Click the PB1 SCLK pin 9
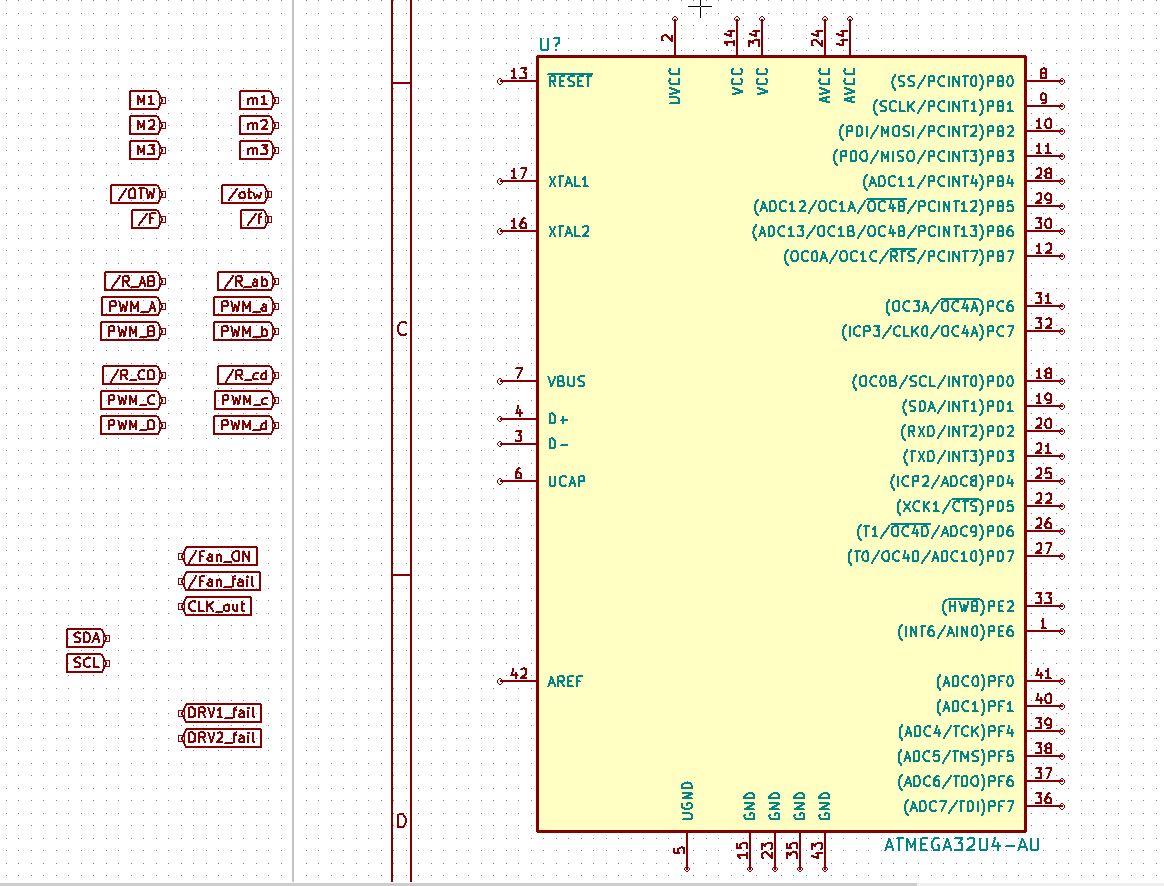The width and height of the screenshot is (1164, 886). coord(1045,106)
